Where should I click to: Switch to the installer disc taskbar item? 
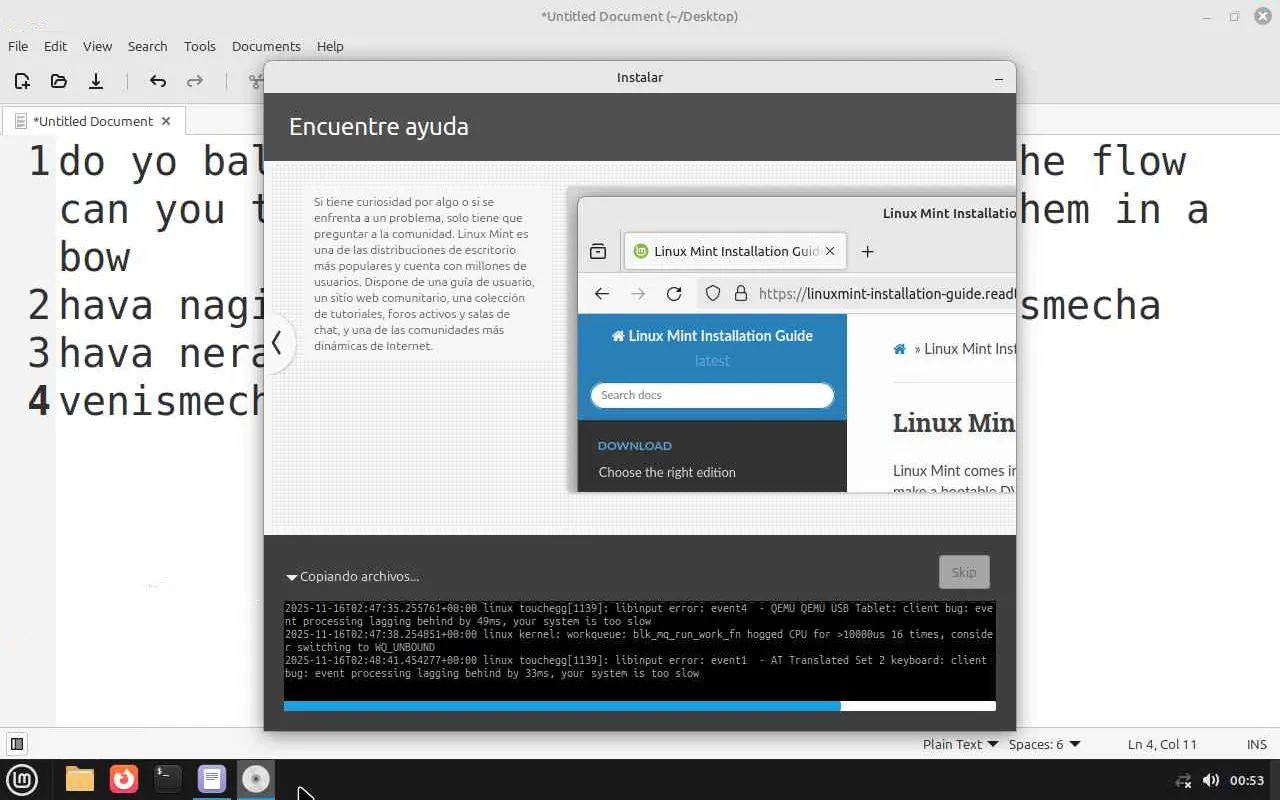[x=256, y=779]
